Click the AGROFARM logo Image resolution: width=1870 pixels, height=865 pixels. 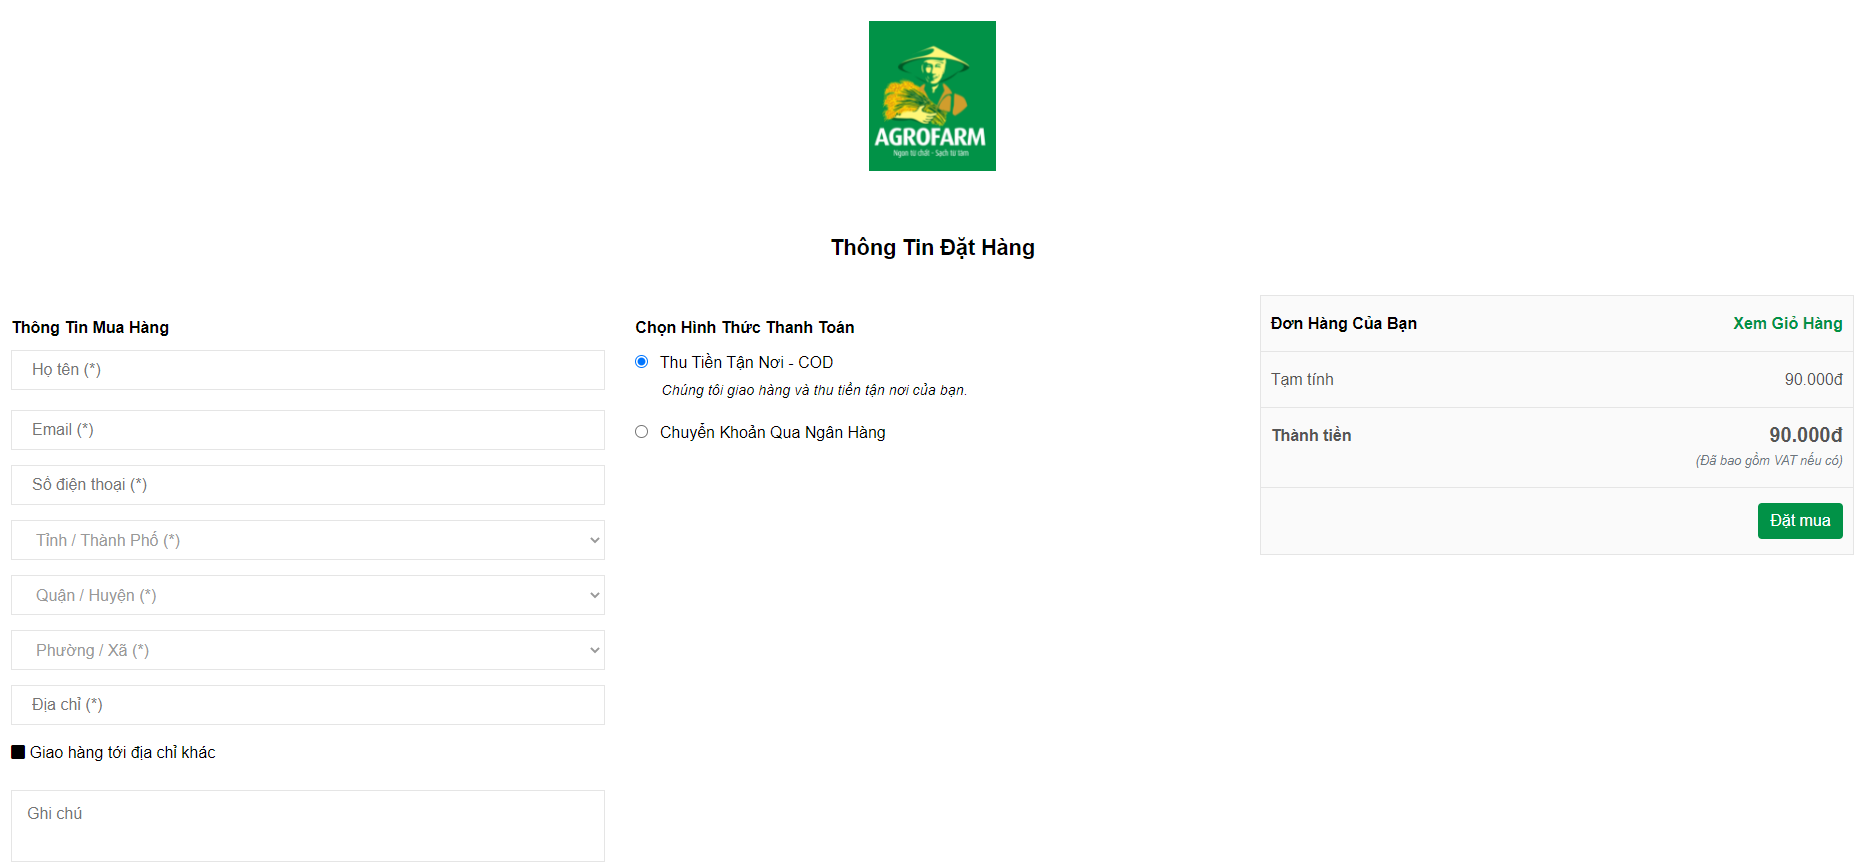(x=931, y=96)
